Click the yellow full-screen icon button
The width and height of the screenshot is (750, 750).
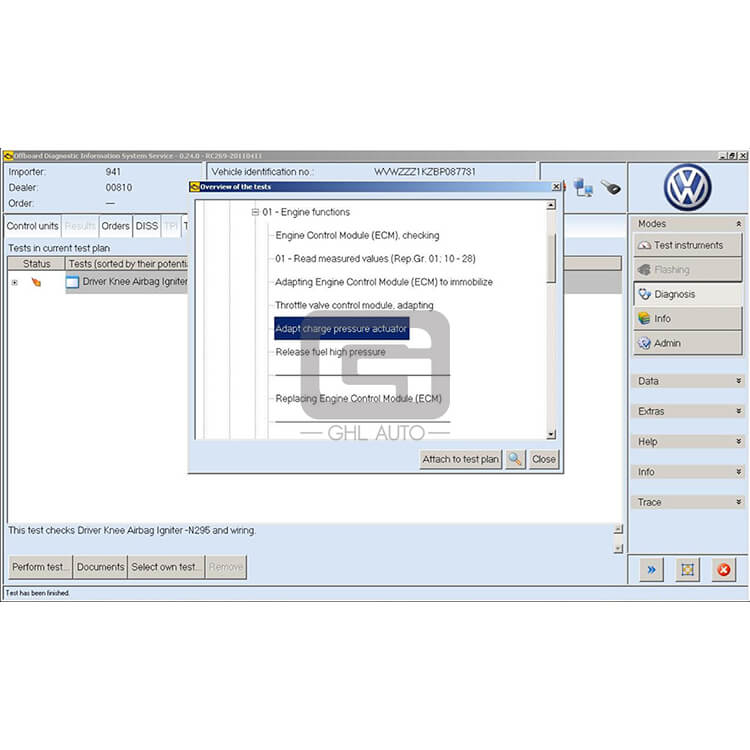pyautogui.click(x=687, y=570)
